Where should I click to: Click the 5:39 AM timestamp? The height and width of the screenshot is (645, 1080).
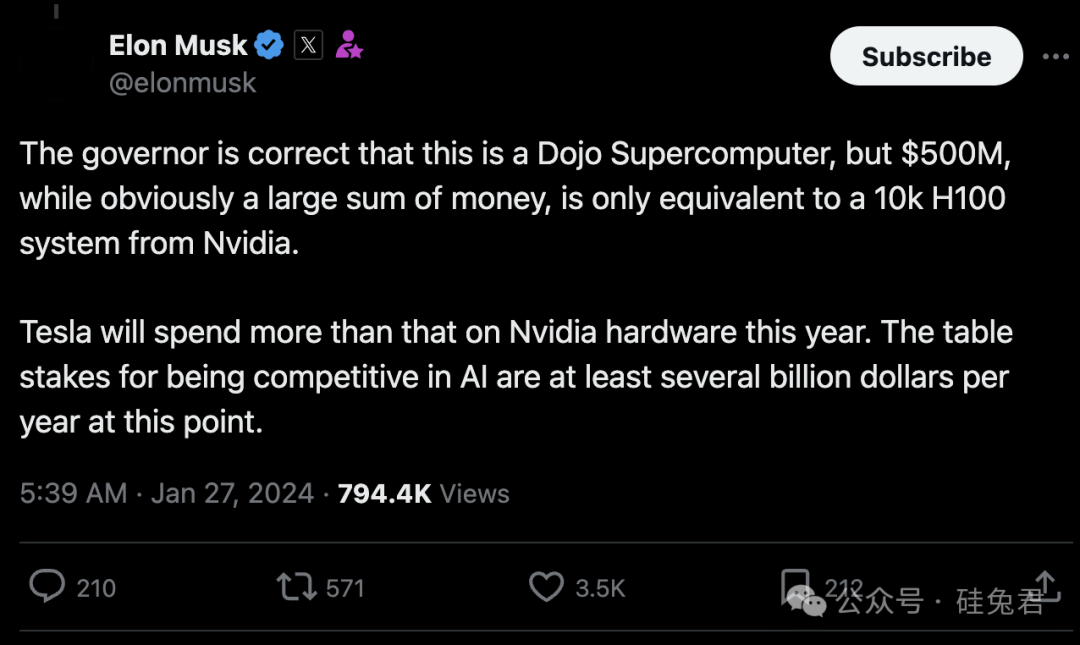pos(73,493)
